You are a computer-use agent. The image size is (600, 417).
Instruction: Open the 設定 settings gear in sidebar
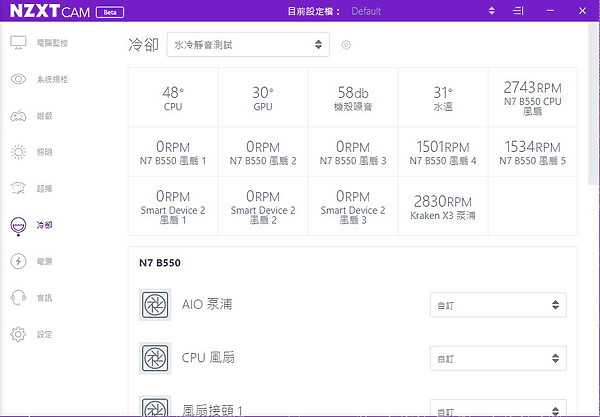click(18, 334)
